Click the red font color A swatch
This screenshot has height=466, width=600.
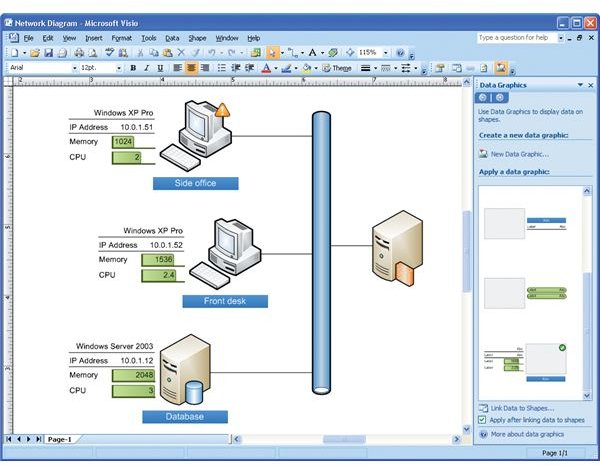tap(266, 68)
